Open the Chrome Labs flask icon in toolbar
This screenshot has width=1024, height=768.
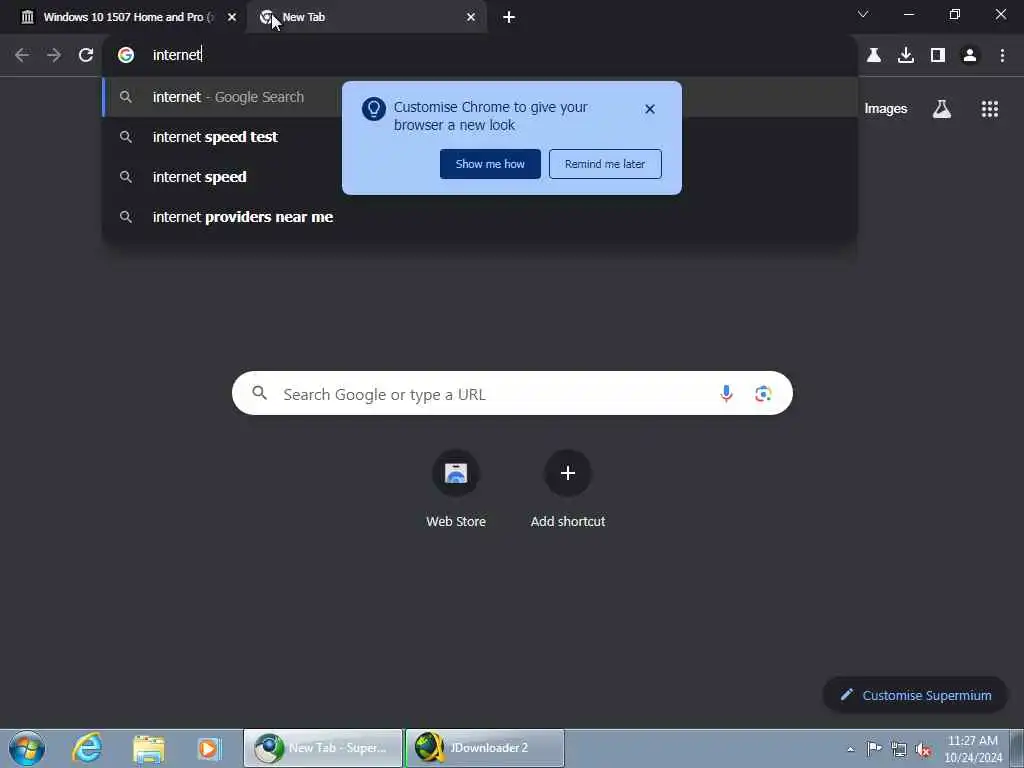tap(874, 55)
